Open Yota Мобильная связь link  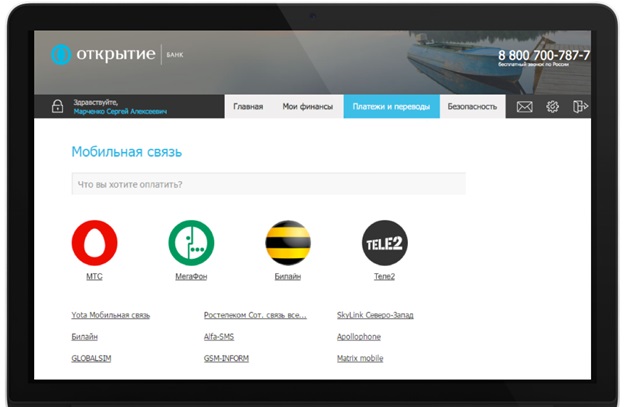pyautogui.click(x=111, y=315)
